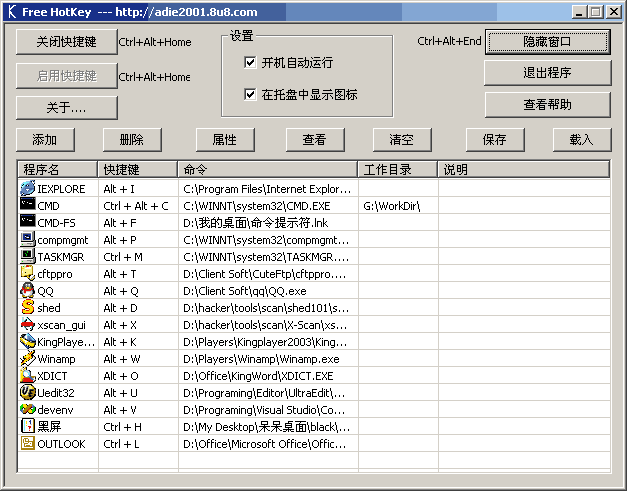The image size is (627, 491).
Task: Open 属性 for the selected entry
Action: pos(225,140)
